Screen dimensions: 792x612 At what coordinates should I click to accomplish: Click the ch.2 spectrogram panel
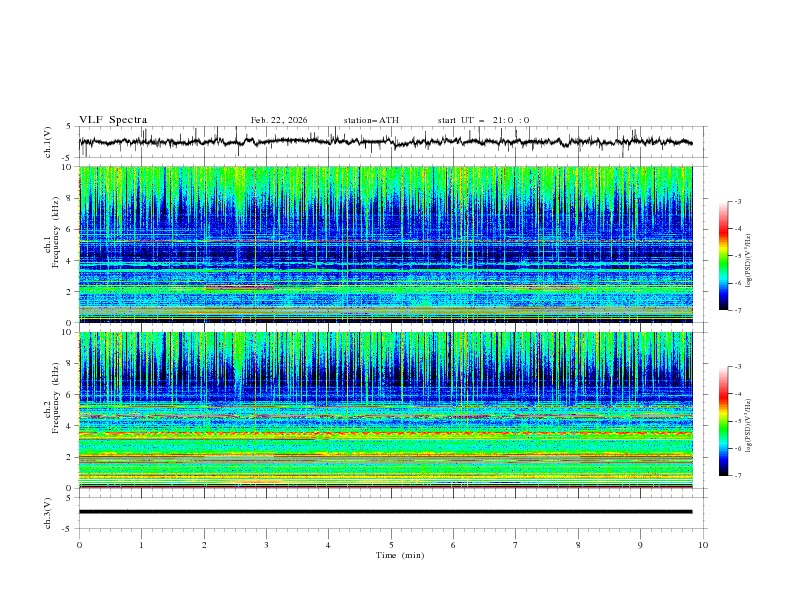coord(386,410)
